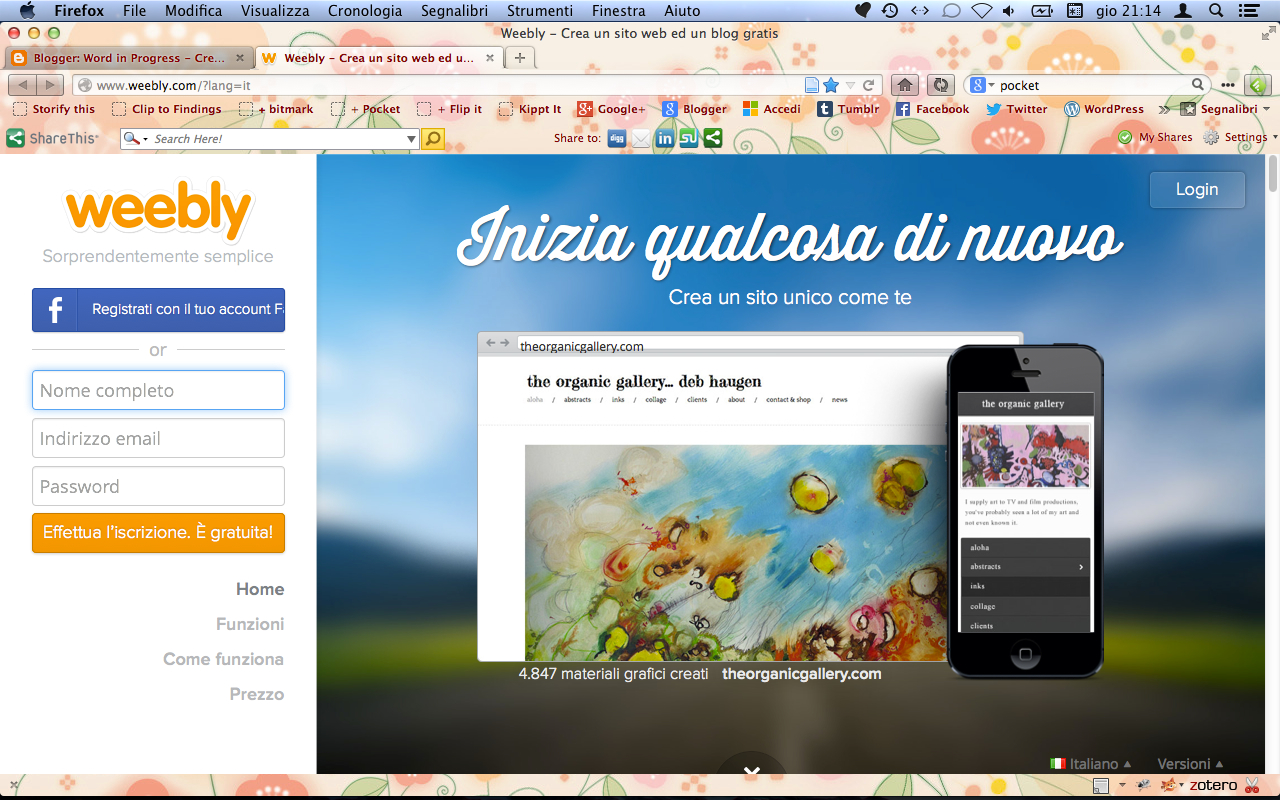Open the Funzioni link
The width and height of the screenshot is (1280, 800).
pyautogui.click(x=250, y=624)
